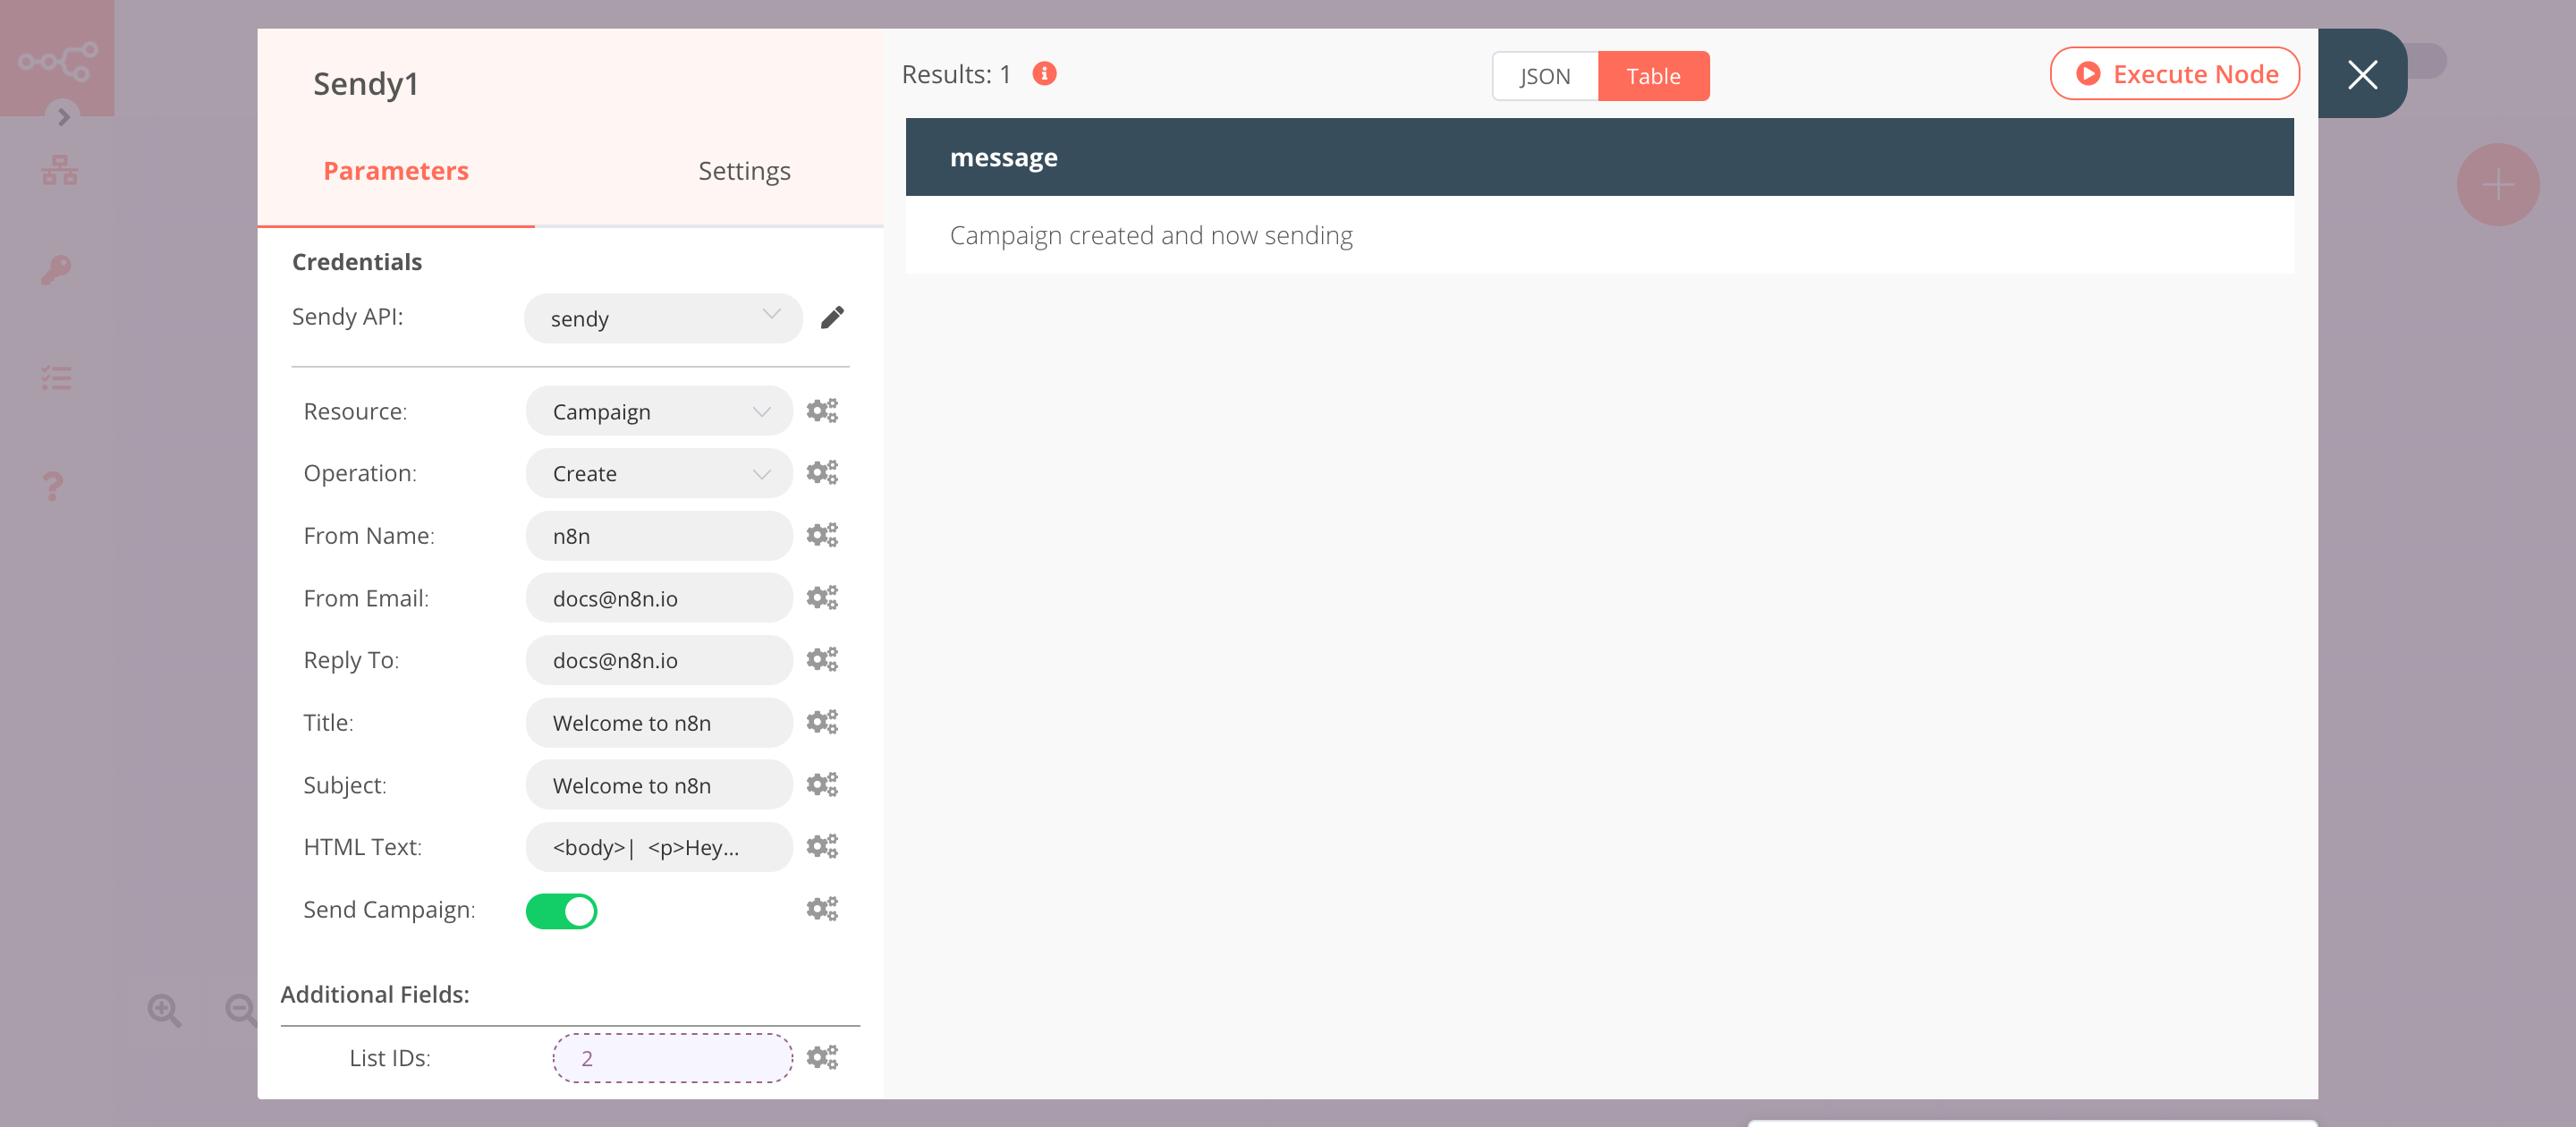This screenshot has width=2576, height=1127.
Task: Click the credentials key icon
Action: (x=57, y=269)
